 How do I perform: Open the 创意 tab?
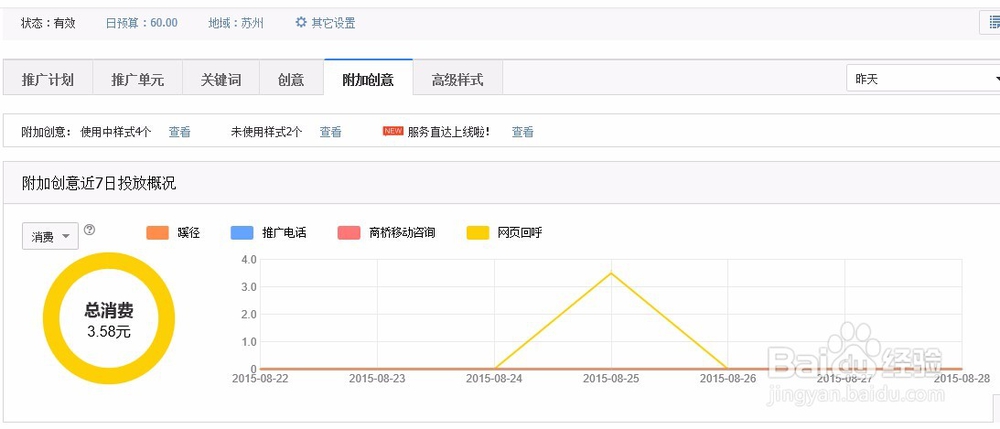[291, 80]
